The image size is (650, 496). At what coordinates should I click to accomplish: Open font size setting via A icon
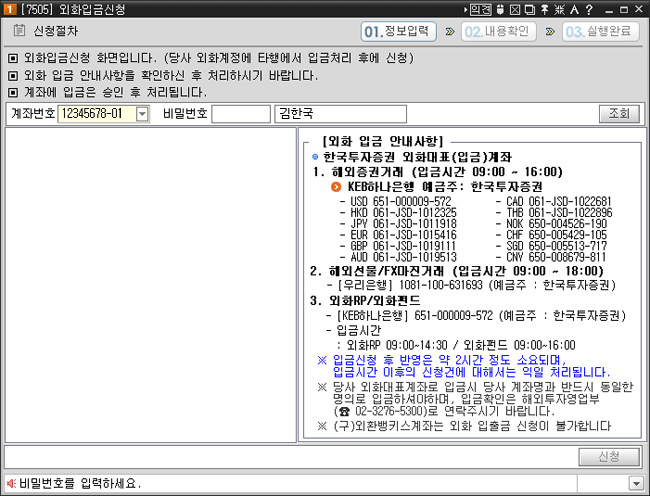[574, 9]
